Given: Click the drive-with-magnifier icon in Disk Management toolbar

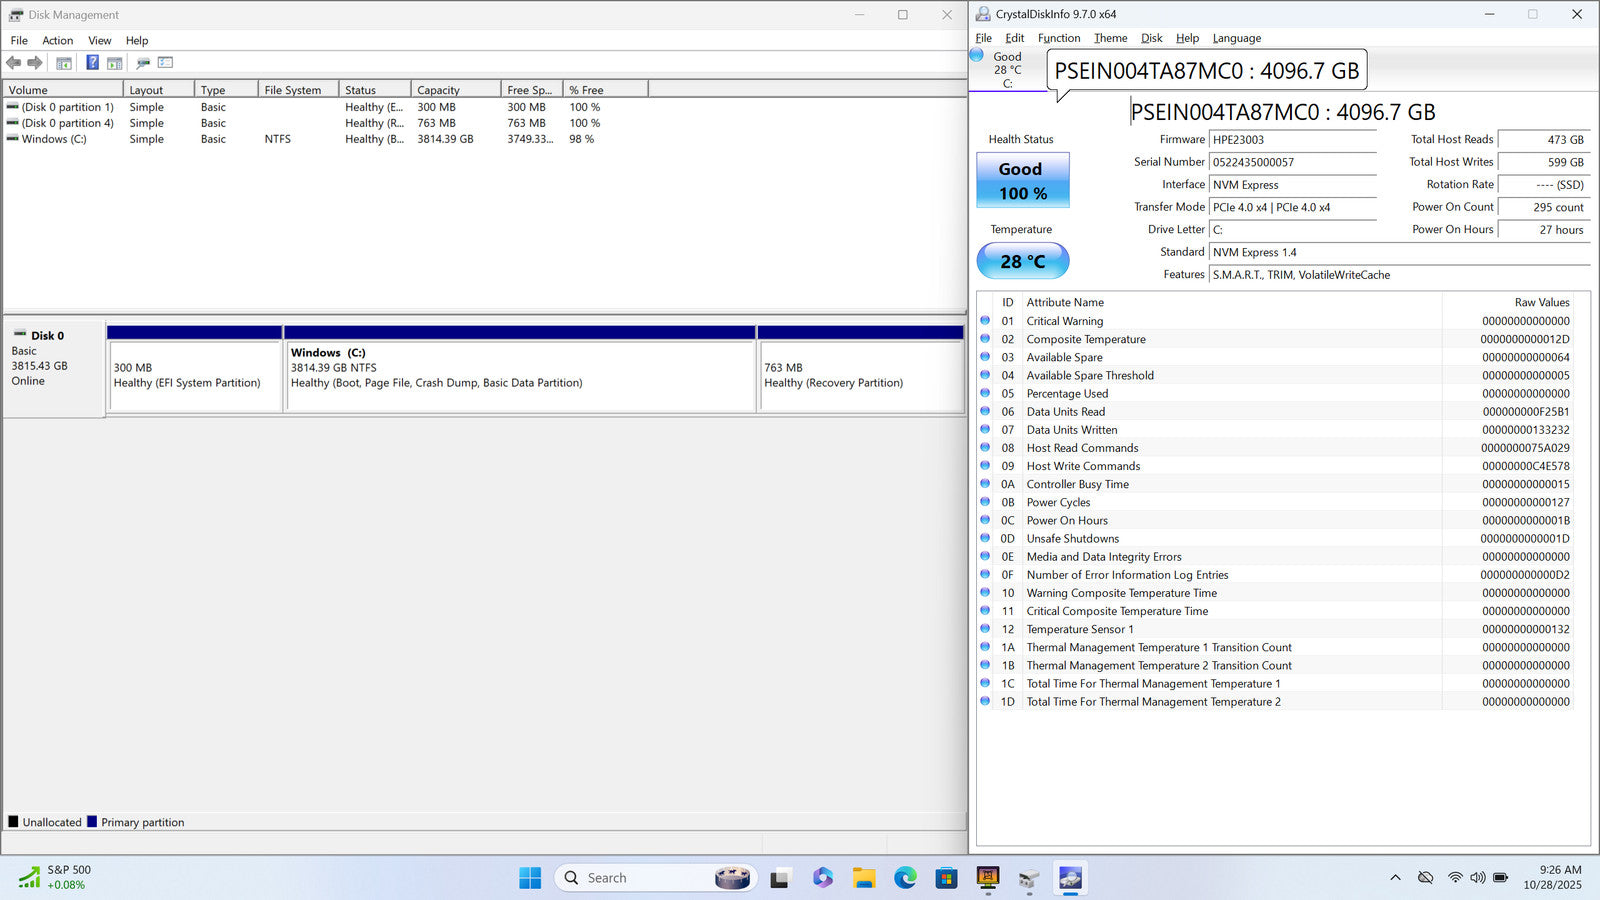Looking at the screenshot, I should coord(143,63).
